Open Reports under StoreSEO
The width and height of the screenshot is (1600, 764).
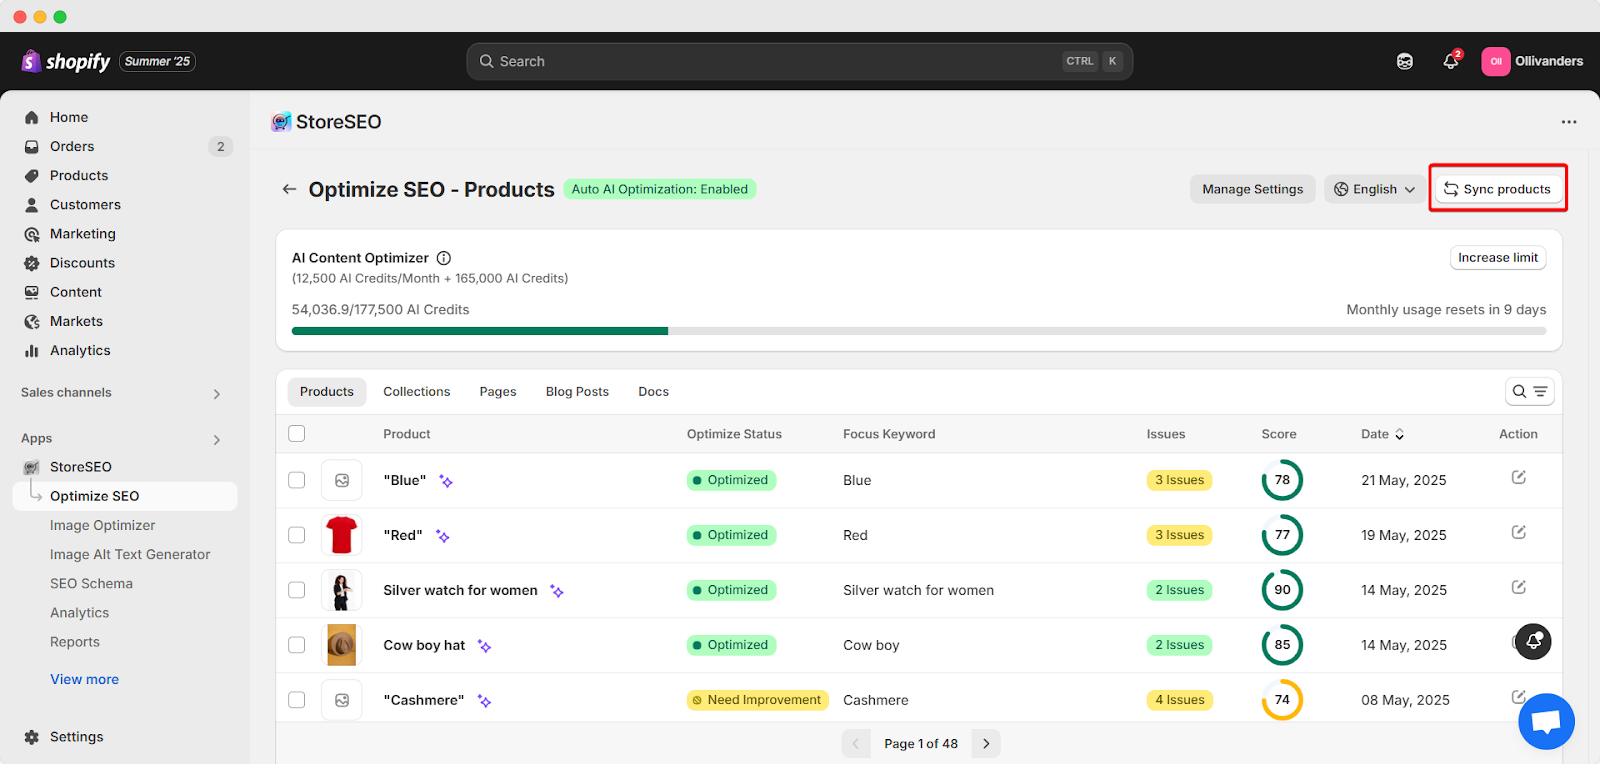coord(75,642)
